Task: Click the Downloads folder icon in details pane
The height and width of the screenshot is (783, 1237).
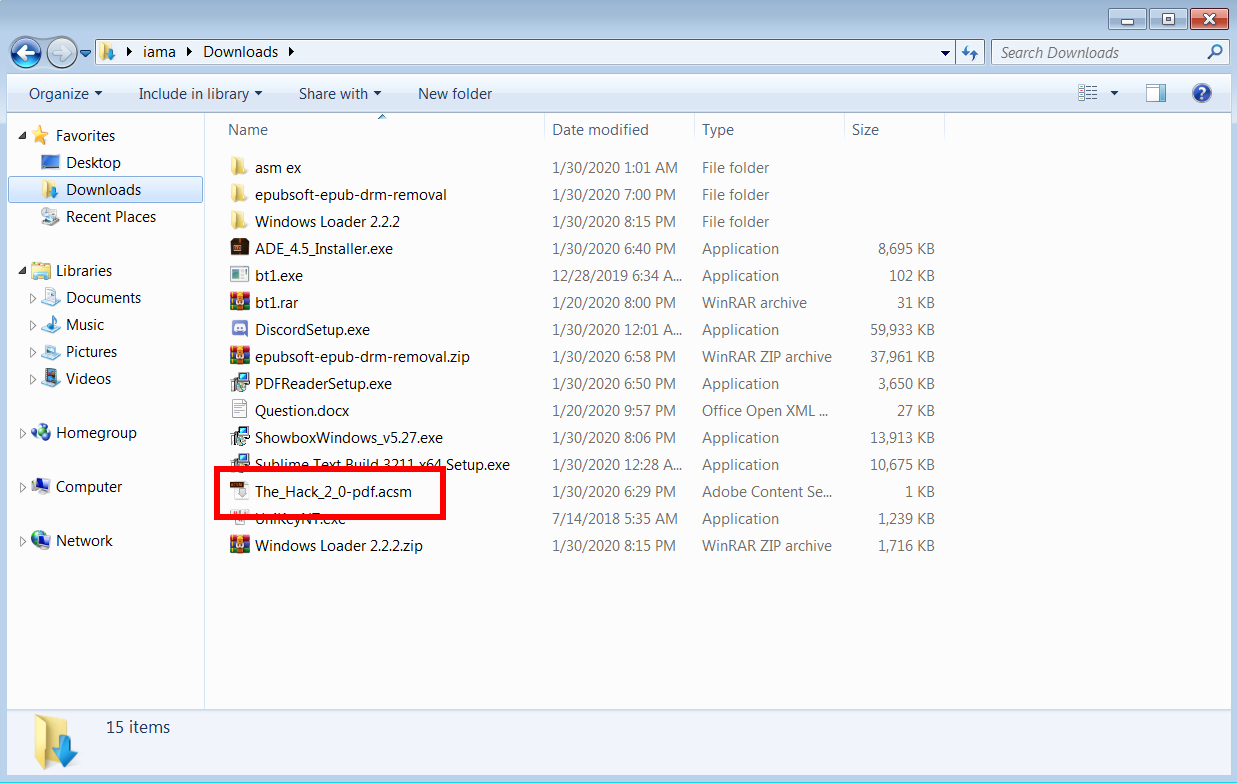Action: 55,742
